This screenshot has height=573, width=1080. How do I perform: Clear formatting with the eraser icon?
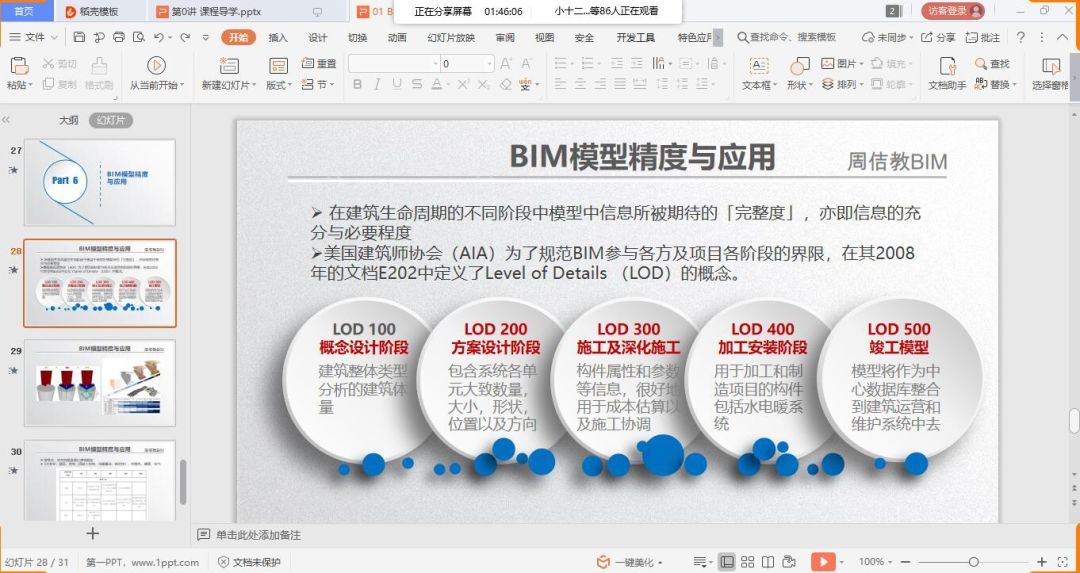pyautogui.click(x=506, y=85)
